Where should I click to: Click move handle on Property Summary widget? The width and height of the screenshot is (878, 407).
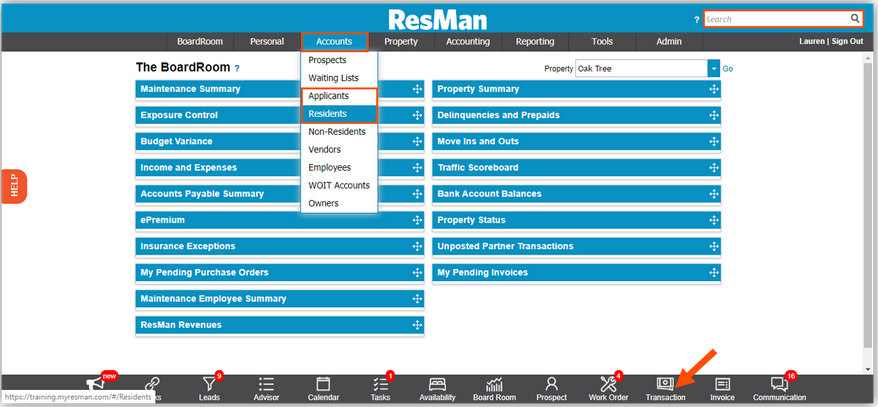714,89
